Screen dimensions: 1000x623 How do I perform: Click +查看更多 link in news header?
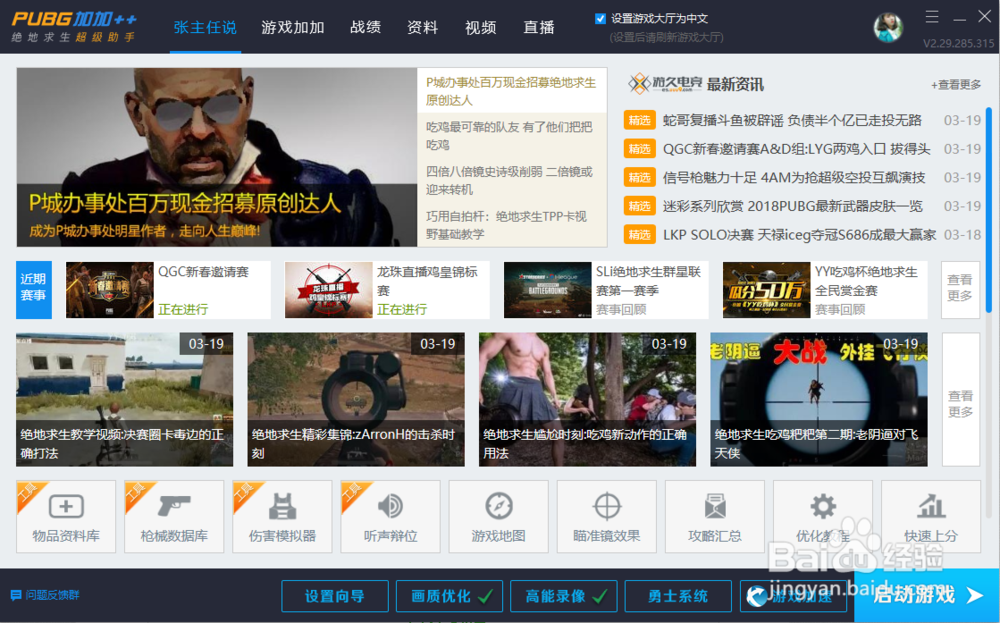955,84
